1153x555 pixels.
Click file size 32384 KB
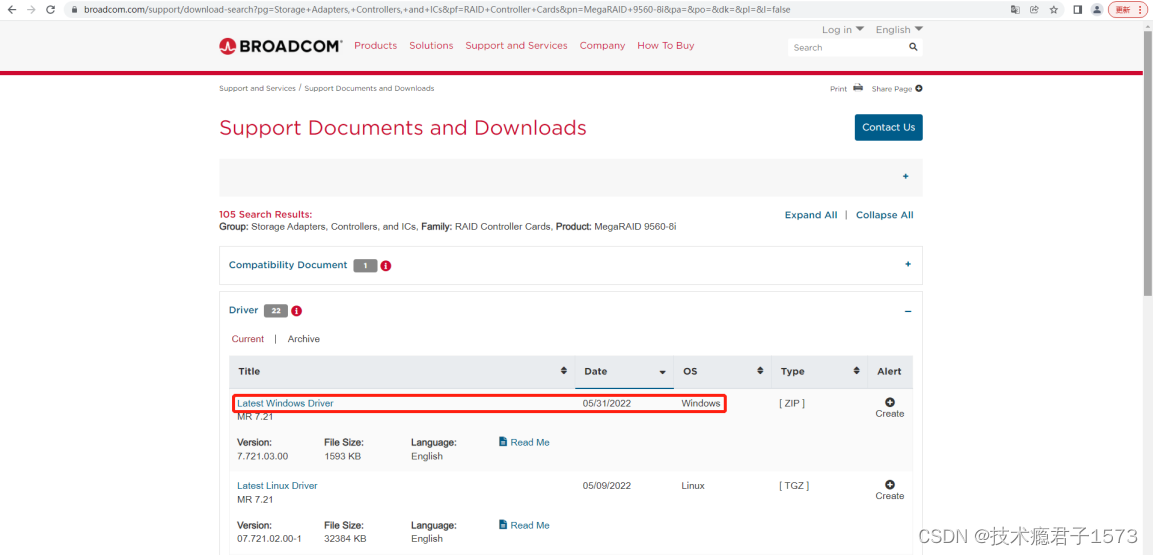click(345, 539)
